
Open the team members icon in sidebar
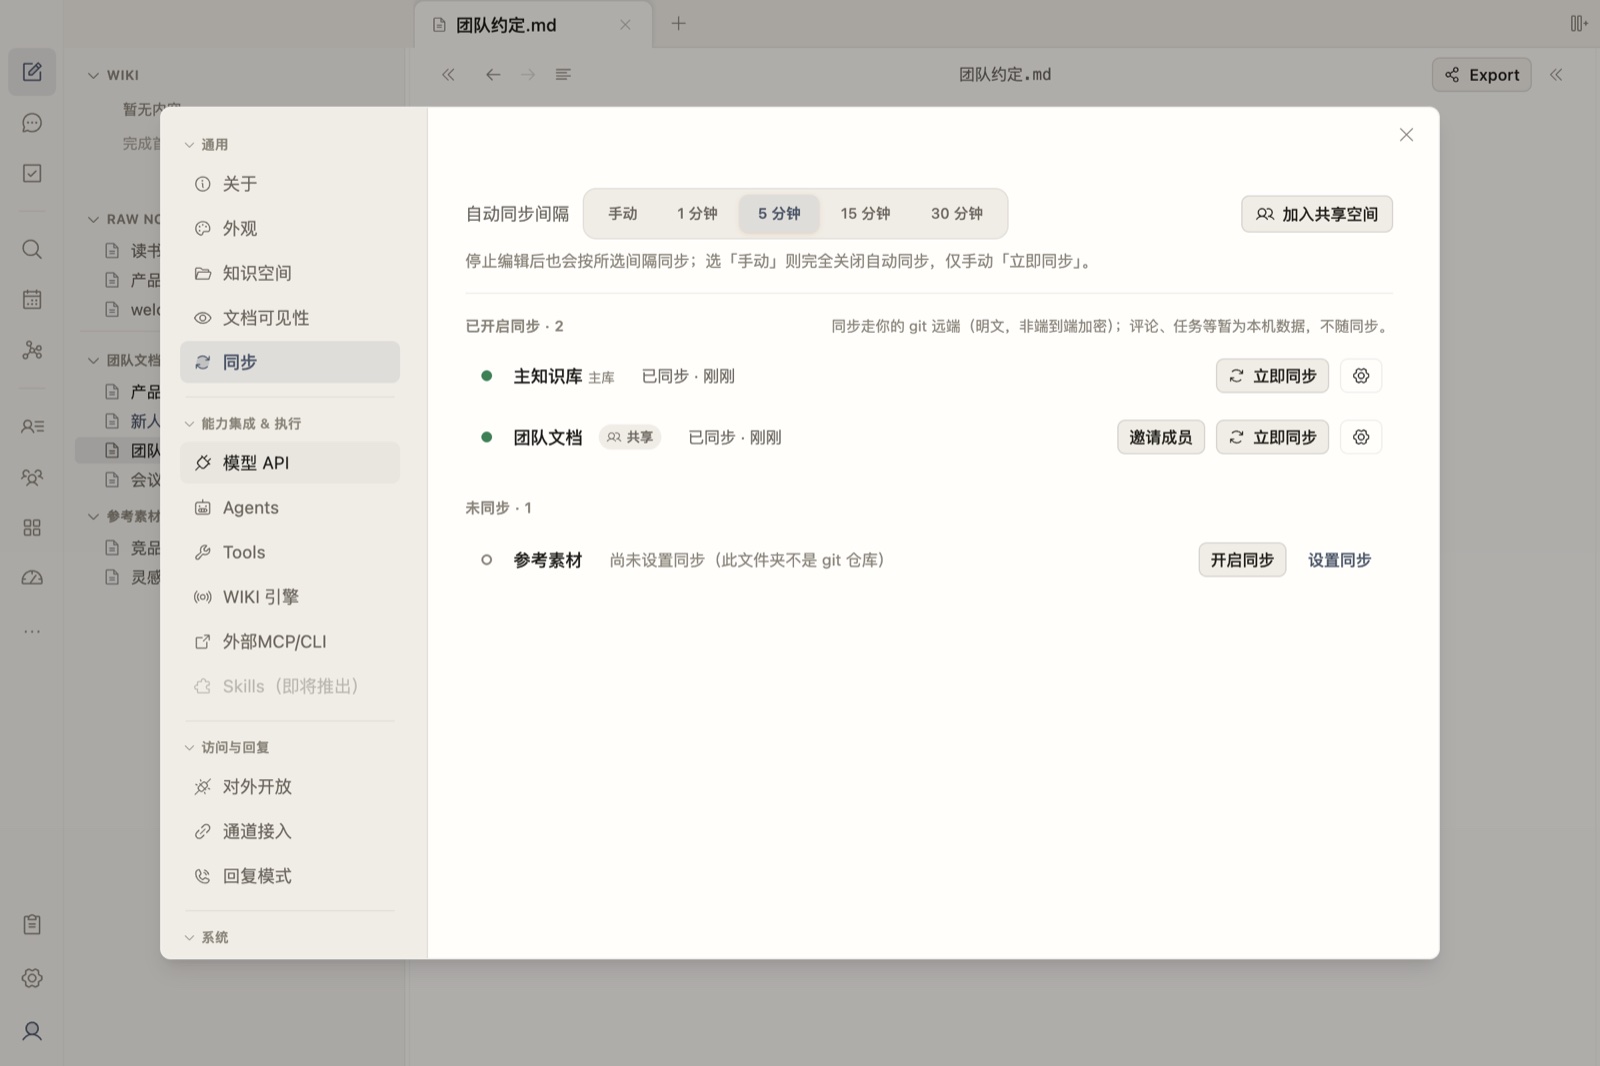tap(32, 477)
